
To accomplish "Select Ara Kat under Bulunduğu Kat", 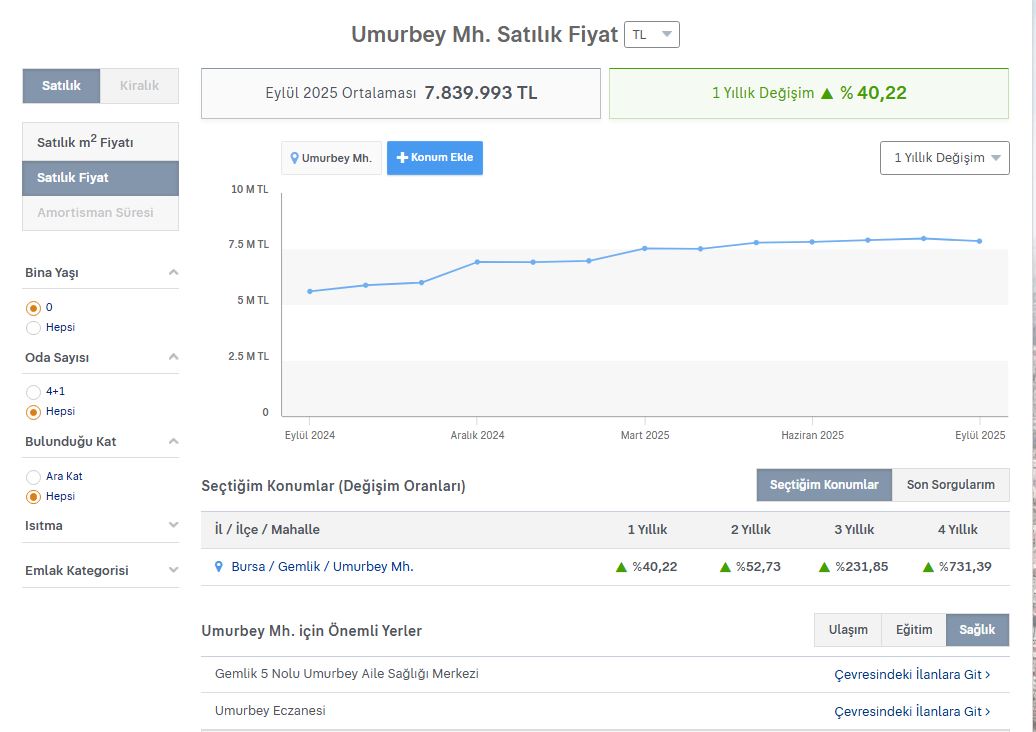I will click(32, 476).
